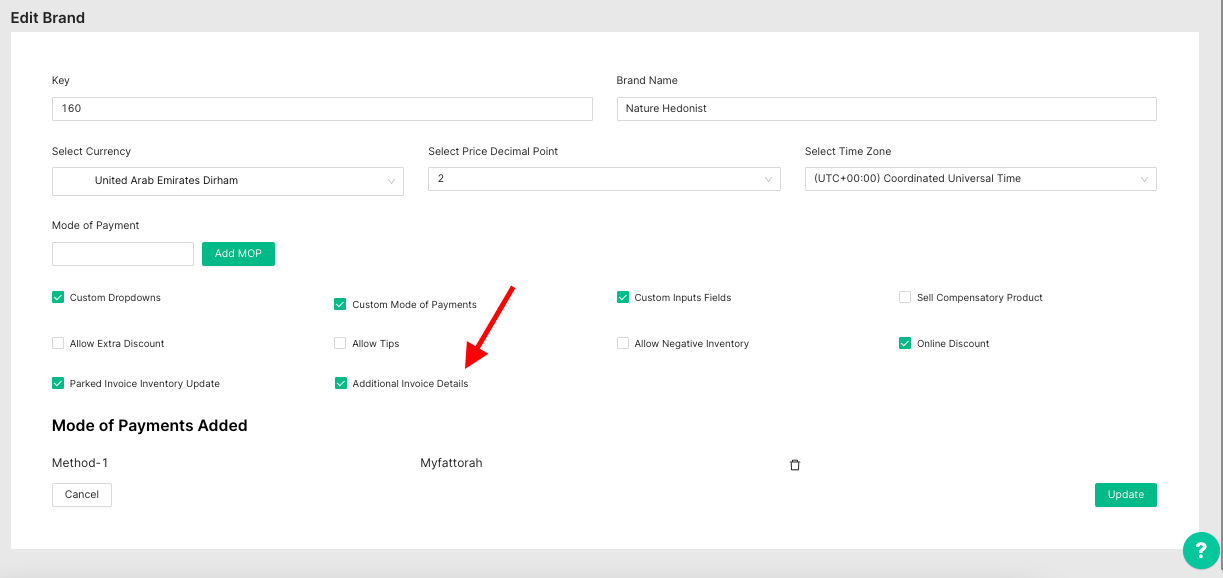Open the help question mark button
The image size is (1223, 578).
pyautogui.click(x=1201, y=550)
